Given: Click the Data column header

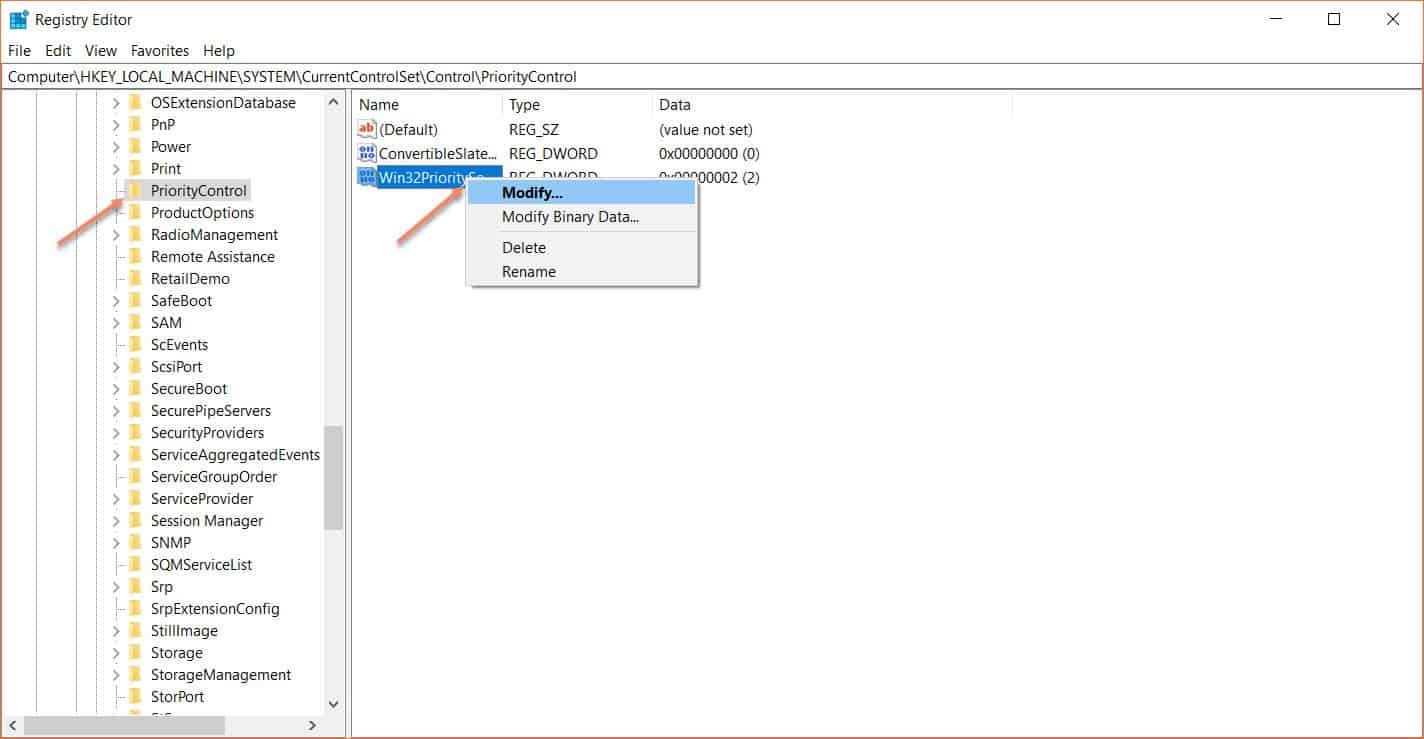Looking at the screenshot, I should click(x=675, y=104).
